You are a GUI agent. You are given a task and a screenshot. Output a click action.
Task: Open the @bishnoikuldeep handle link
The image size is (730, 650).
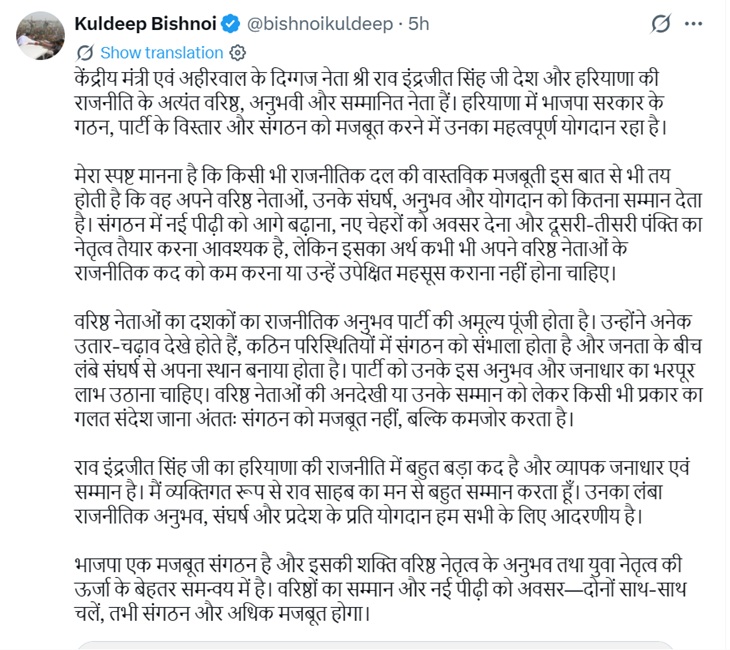click(319, 24)
